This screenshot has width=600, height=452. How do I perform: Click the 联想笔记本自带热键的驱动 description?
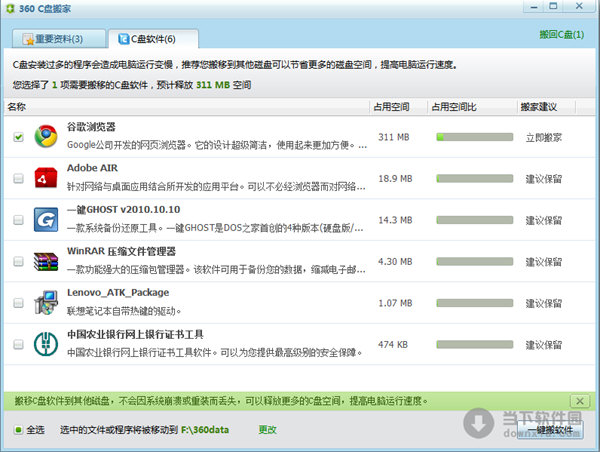pyautogui.click(x=124, y=311)
